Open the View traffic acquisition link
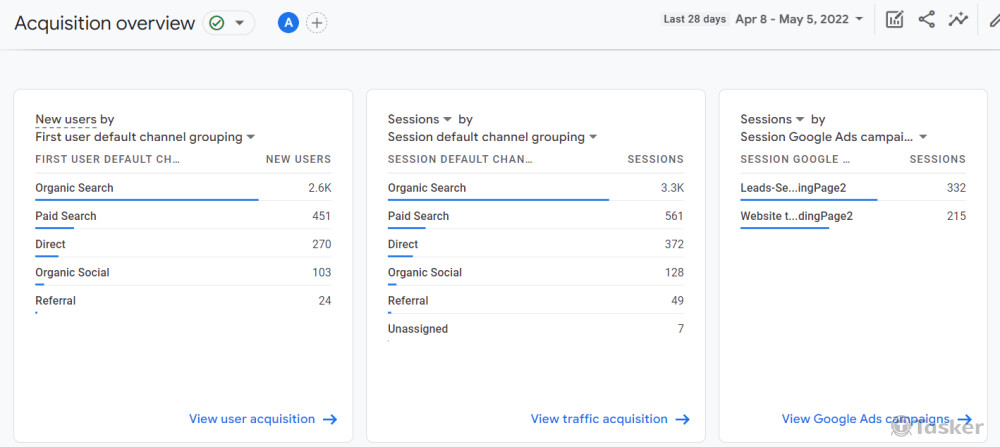Viewport: 1000px width, 447px height. click(x=610, y=419)
